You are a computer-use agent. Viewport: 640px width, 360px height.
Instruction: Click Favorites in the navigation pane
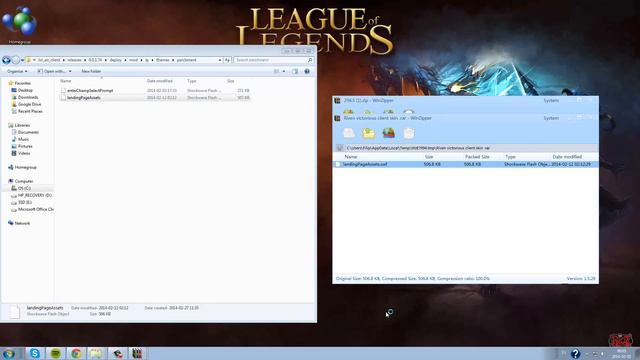tap(22, 83)
